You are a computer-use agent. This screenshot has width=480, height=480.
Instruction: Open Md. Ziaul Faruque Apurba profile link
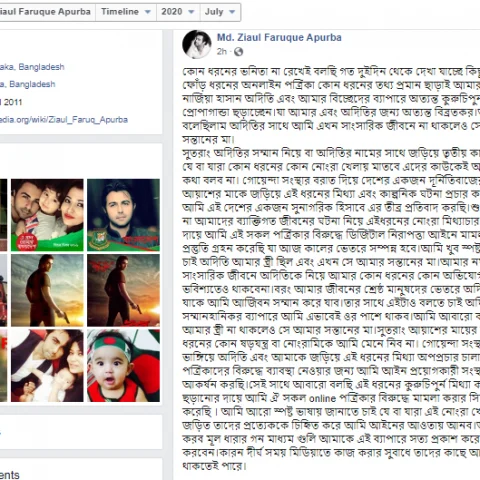279,37
